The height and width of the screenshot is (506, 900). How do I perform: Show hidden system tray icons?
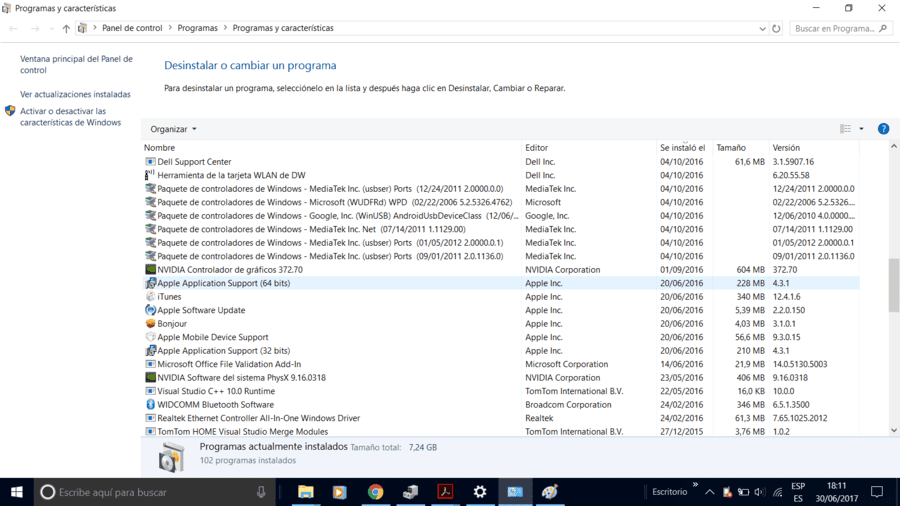(x=710, y=492)
